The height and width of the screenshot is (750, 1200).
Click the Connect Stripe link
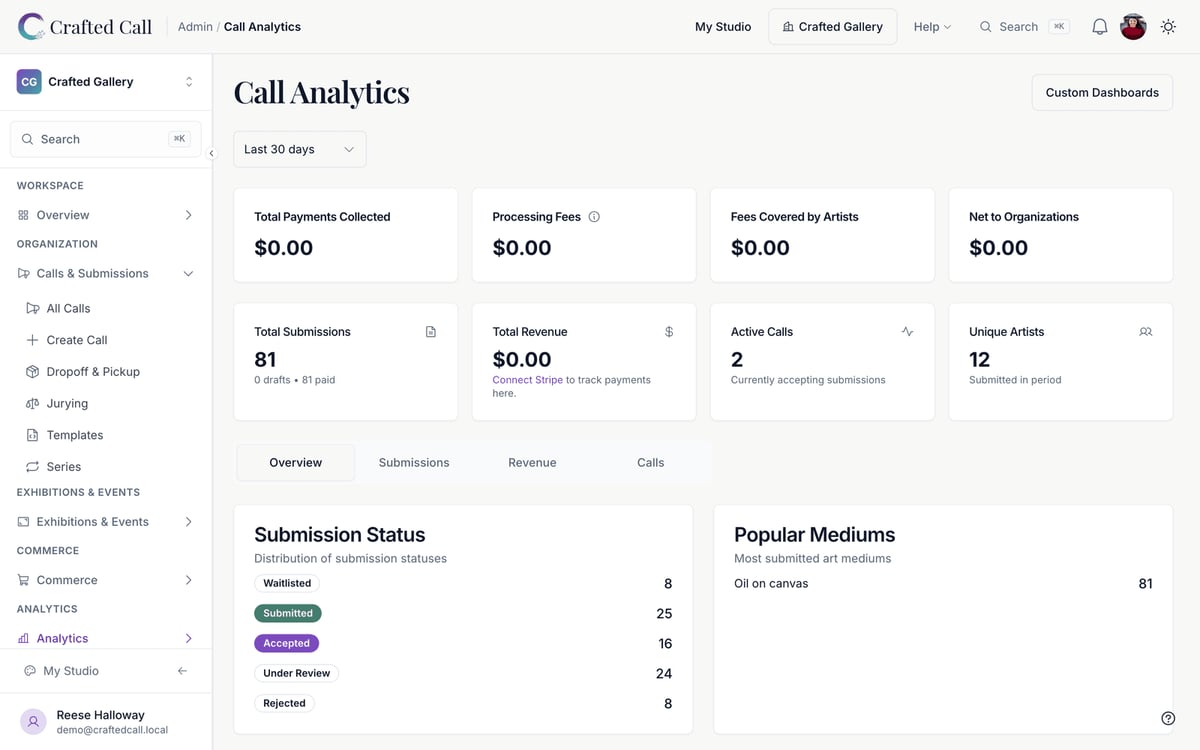[527, 380]
